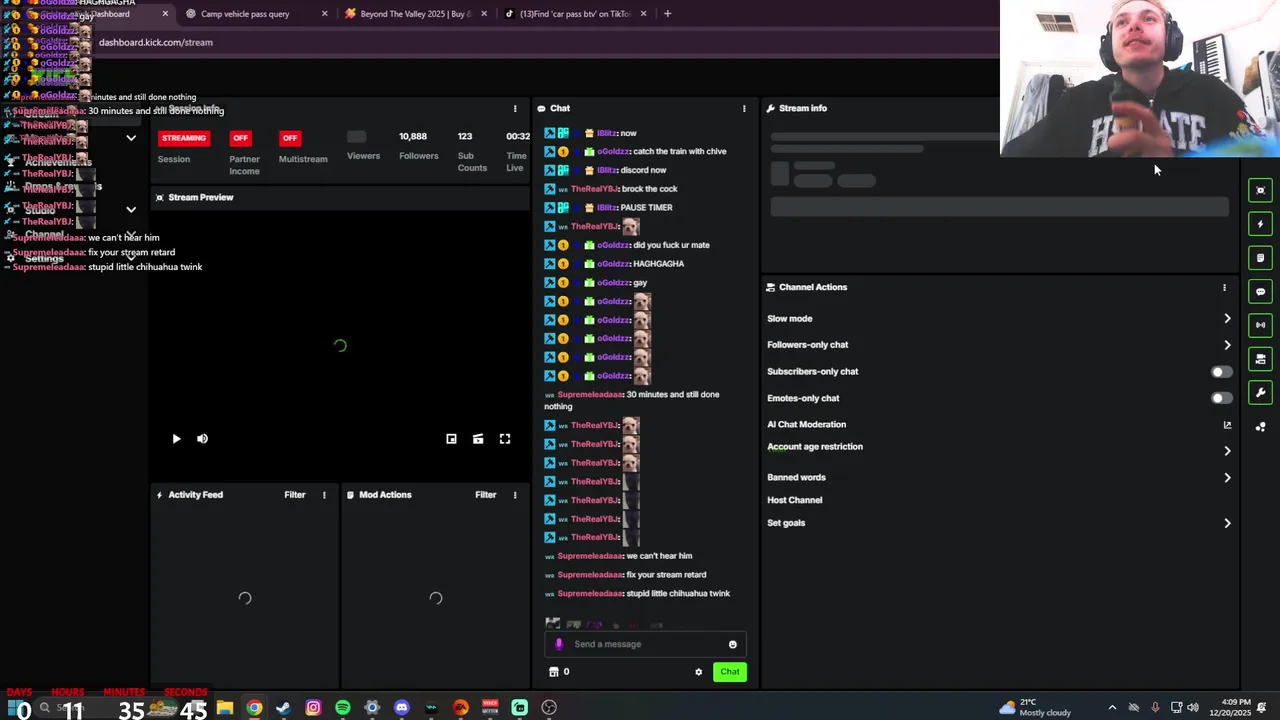Click the 123 Sub Counts value

[465, 136]
